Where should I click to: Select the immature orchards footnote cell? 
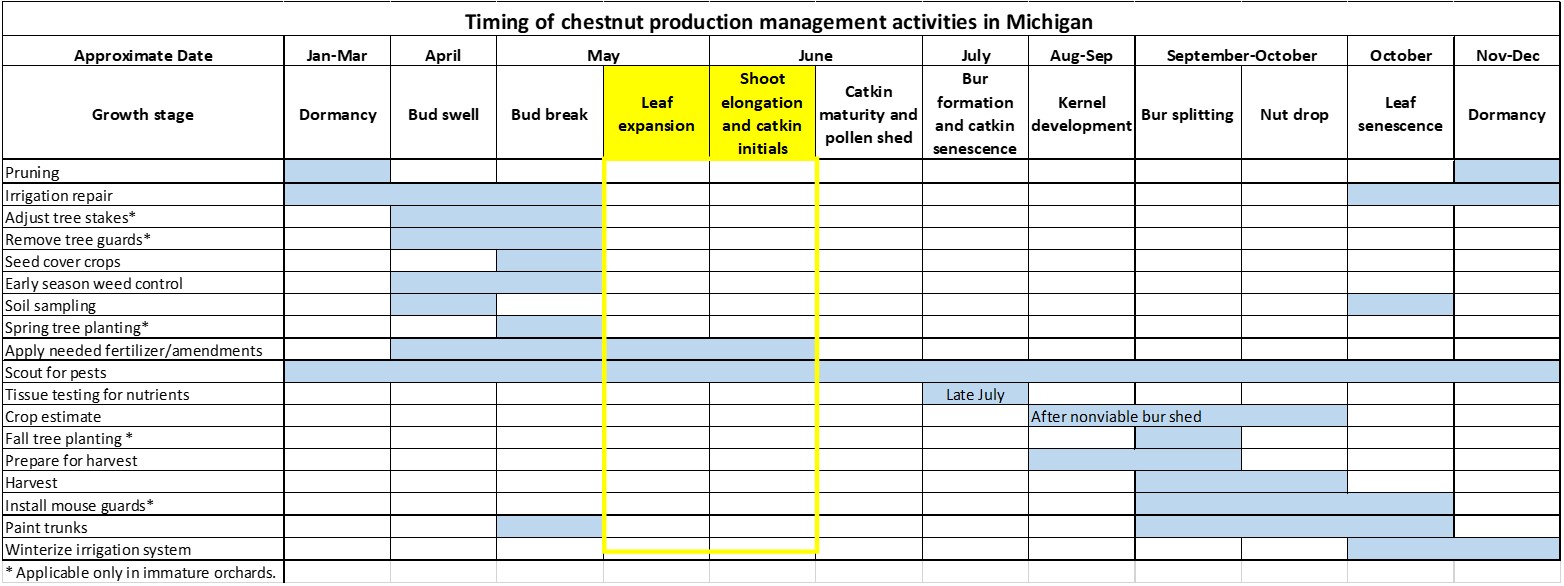(140, 573)
